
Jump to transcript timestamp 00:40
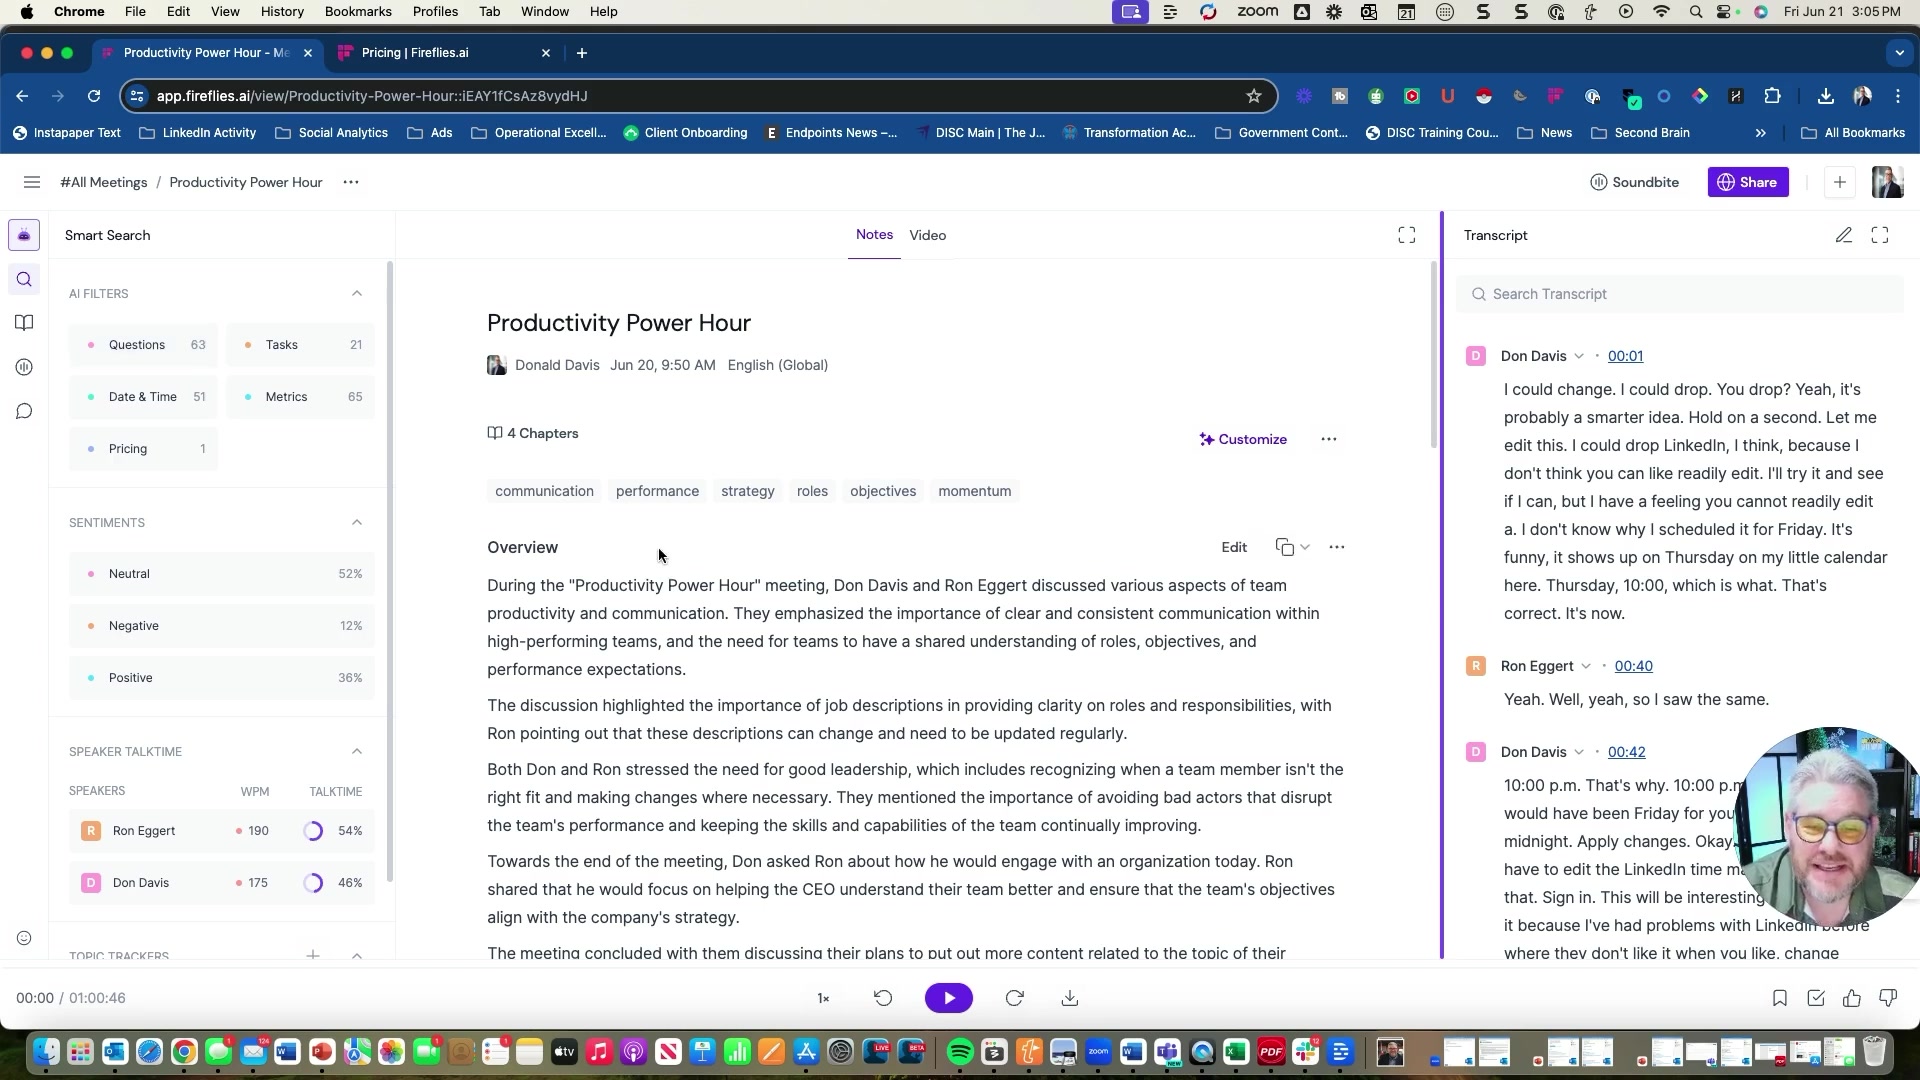(x=1633, y=666)
